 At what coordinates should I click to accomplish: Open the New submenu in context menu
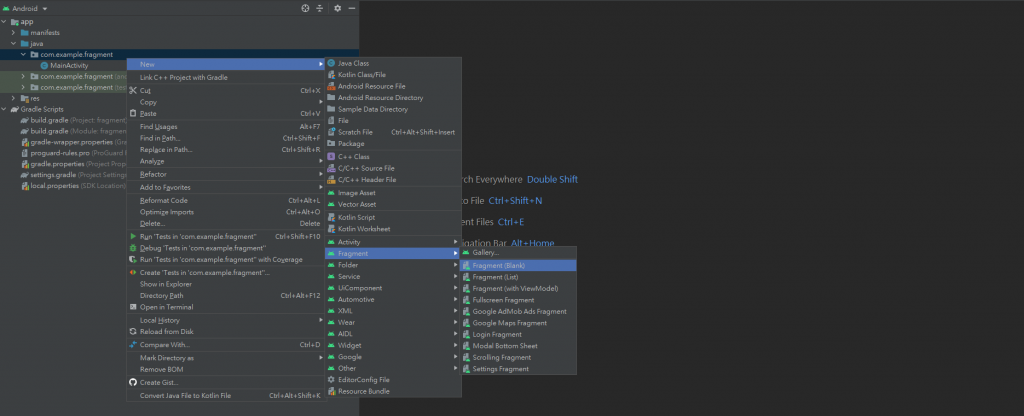pos(226,64)
